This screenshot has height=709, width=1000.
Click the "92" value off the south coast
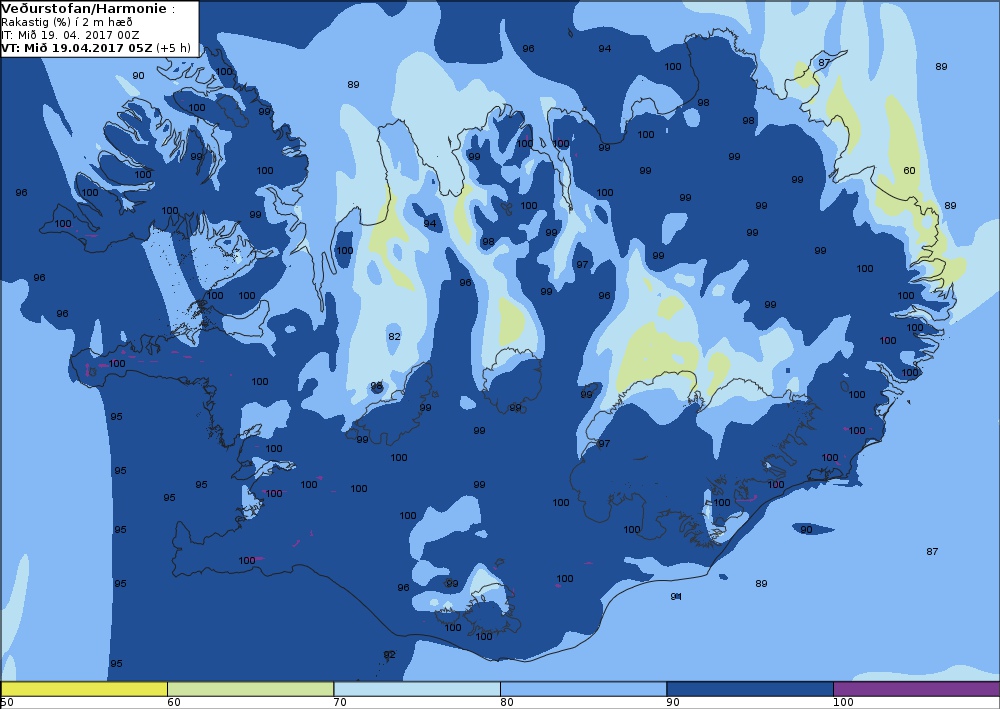tap(389, 655)
